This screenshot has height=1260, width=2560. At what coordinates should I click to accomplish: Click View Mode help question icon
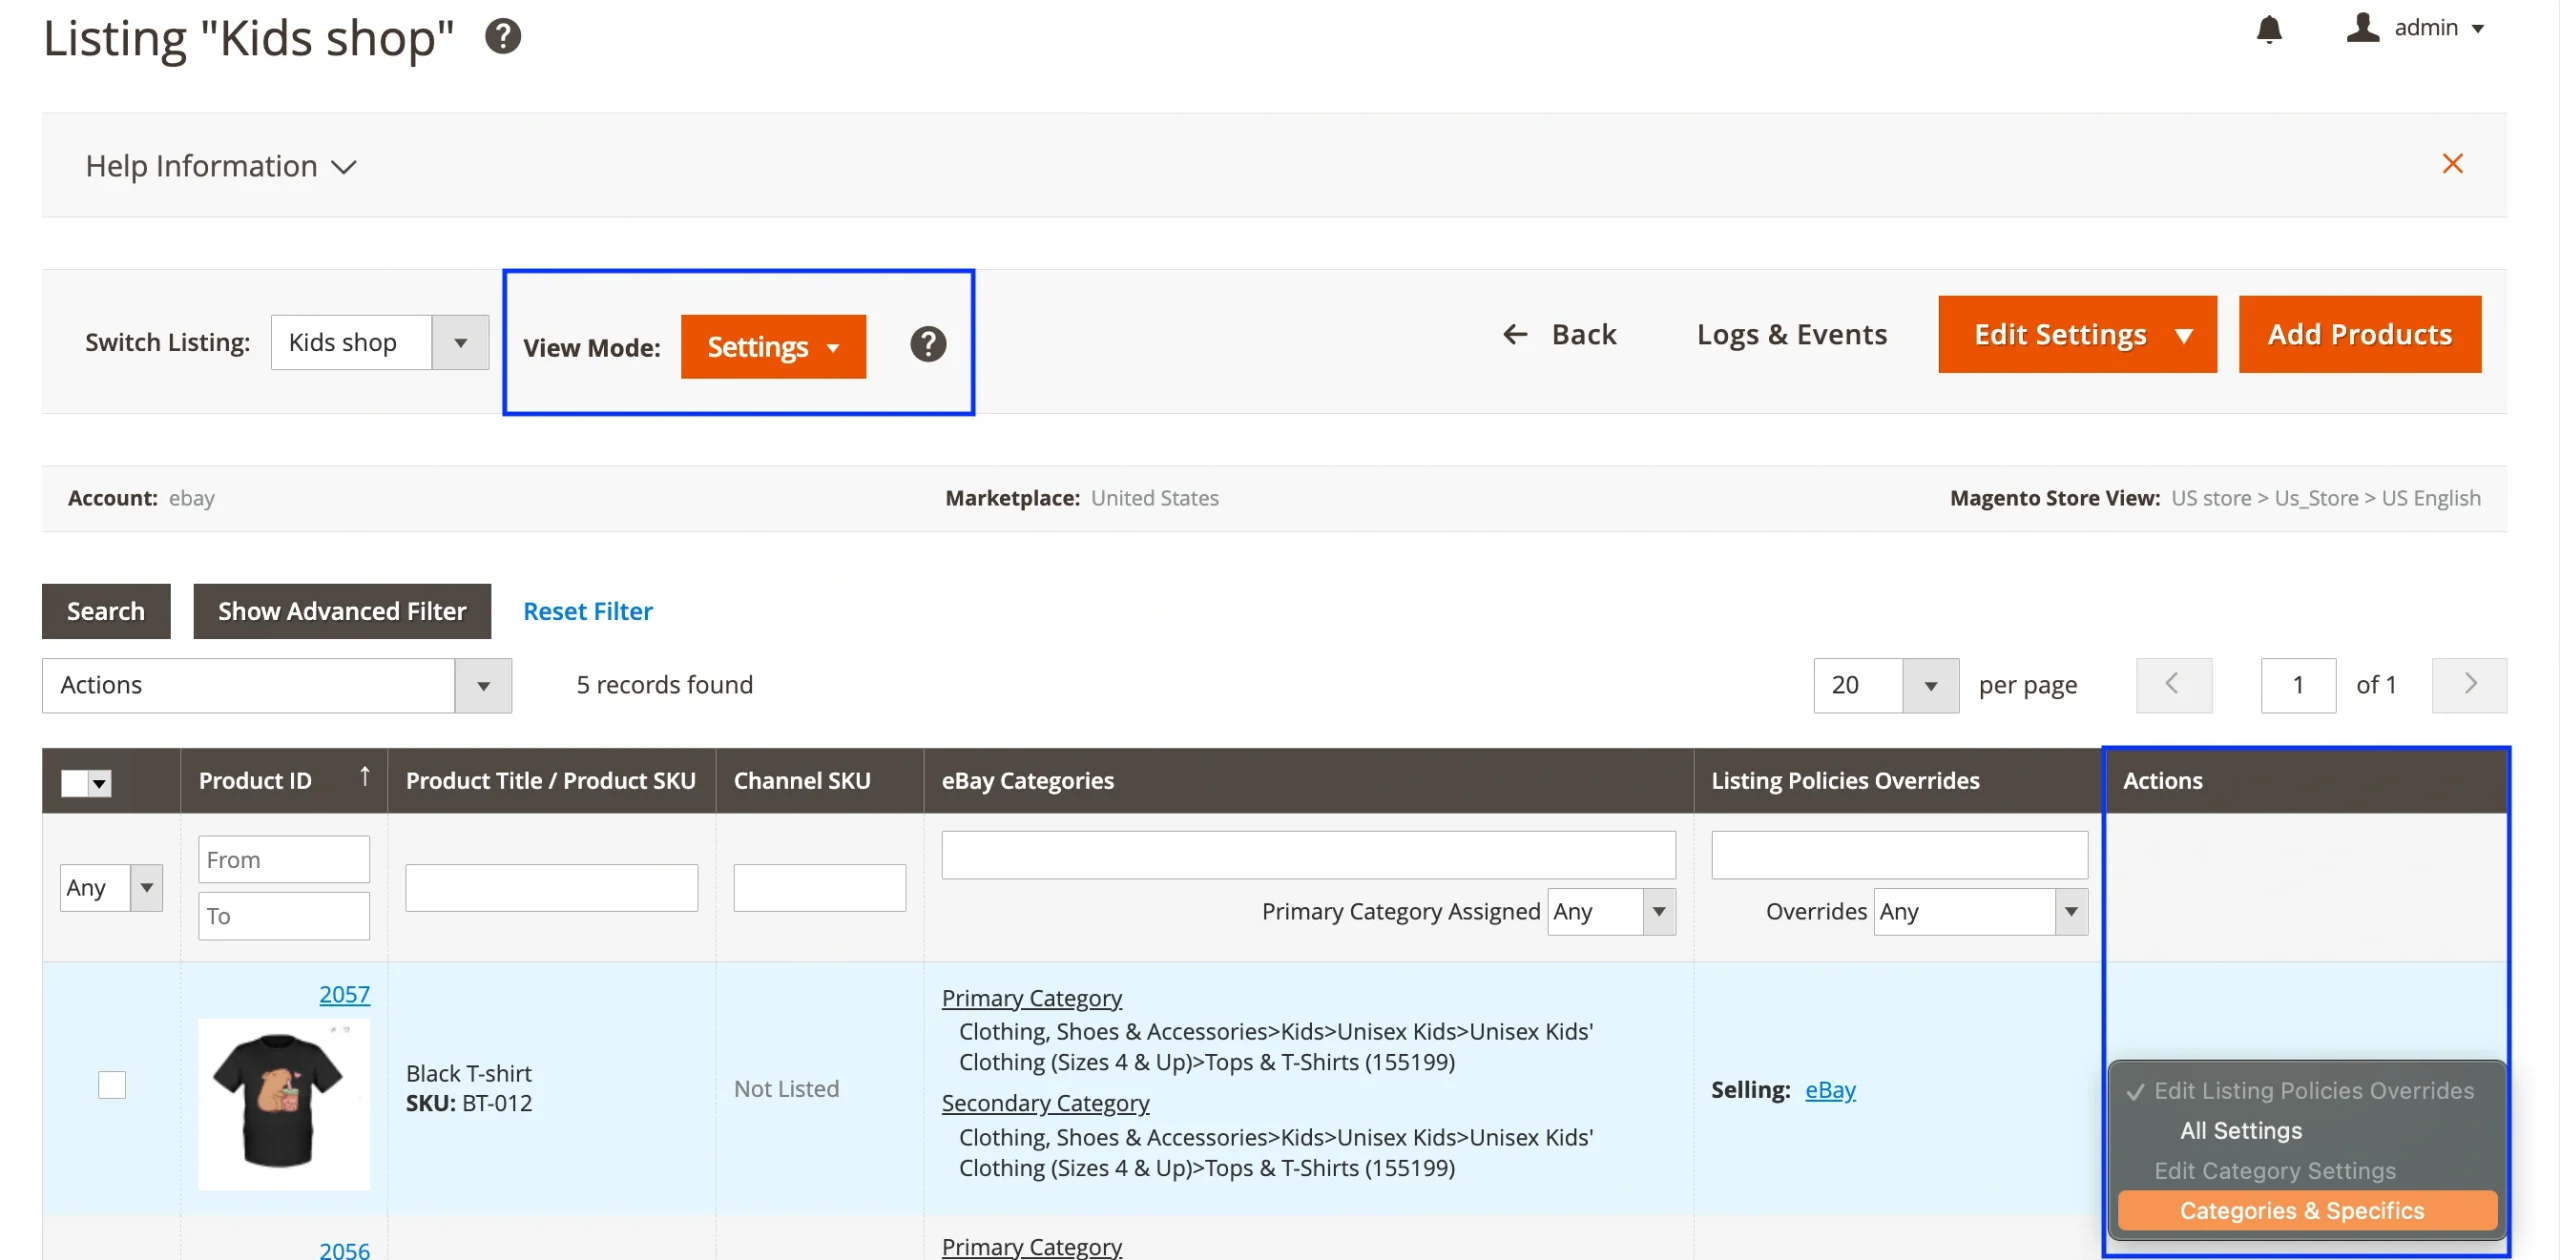point(927,345)
